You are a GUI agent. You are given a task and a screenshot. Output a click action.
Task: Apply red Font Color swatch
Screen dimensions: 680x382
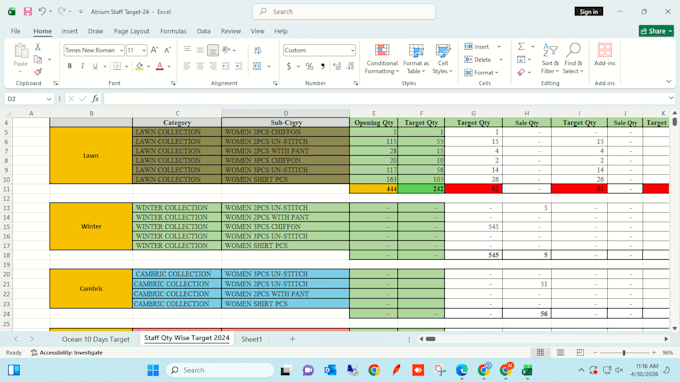[160, 66]
